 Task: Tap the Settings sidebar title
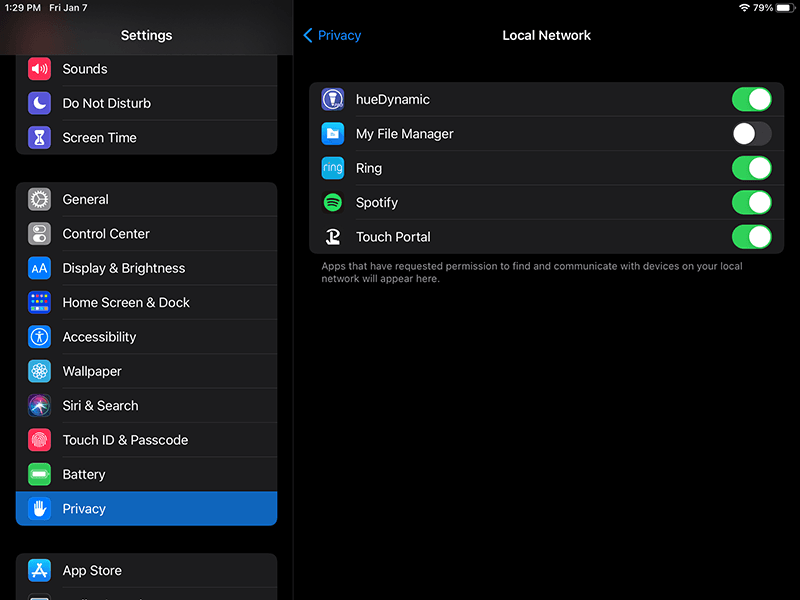146,35
